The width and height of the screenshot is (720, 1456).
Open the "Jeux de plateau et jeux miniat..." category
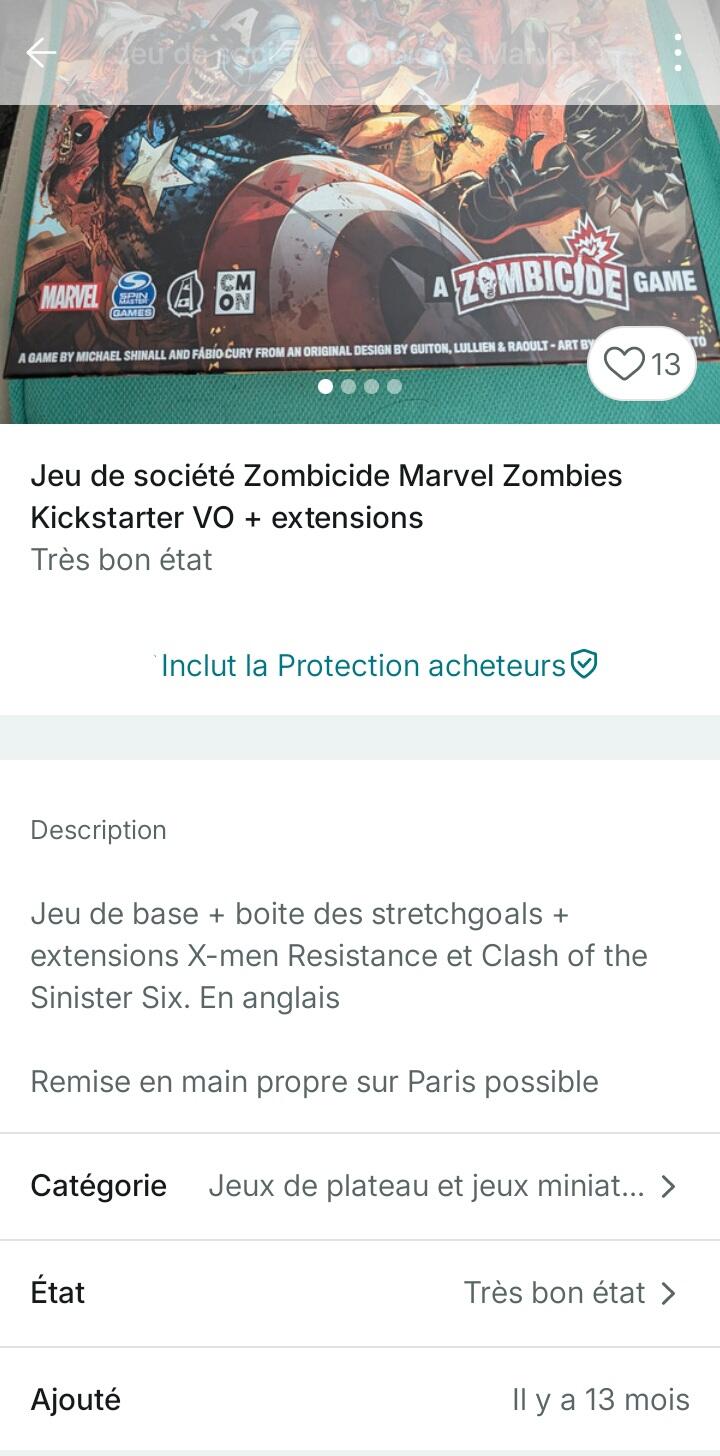[x=426, y=1186]
